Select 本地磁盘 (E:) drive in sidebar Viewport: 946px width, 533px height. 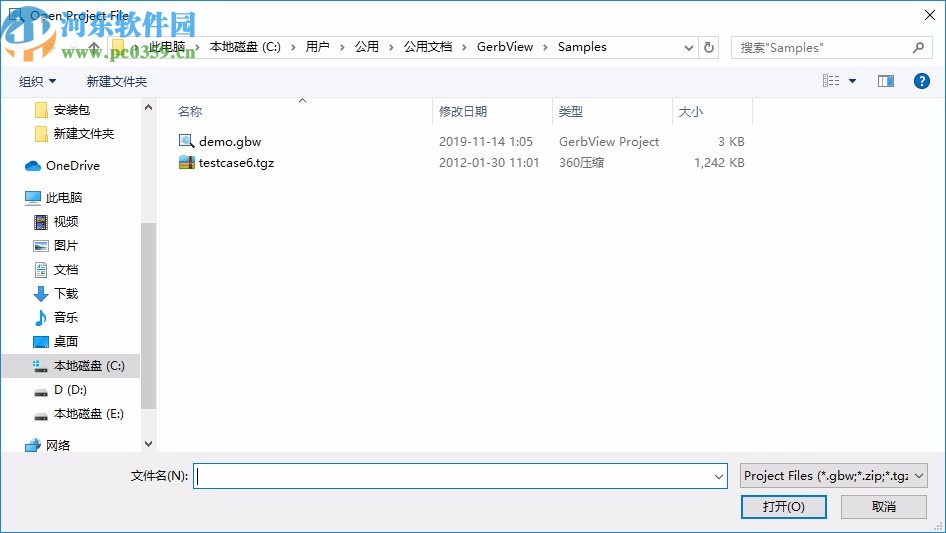[x=78, y=414]
